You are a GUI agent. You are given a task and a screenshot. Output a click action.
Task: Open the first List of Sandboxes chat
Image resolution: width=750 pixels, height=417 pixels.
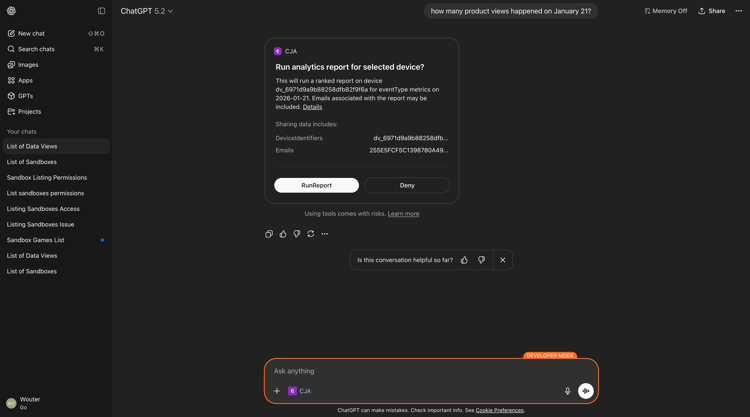[x=56, y=162]
